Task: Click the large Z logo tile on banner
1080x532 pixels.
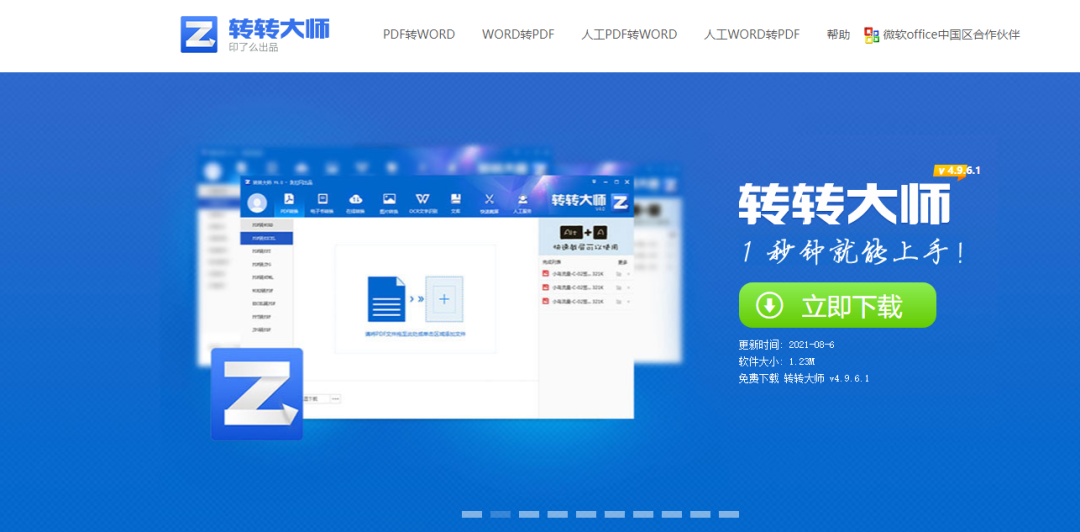Action: 257,393
